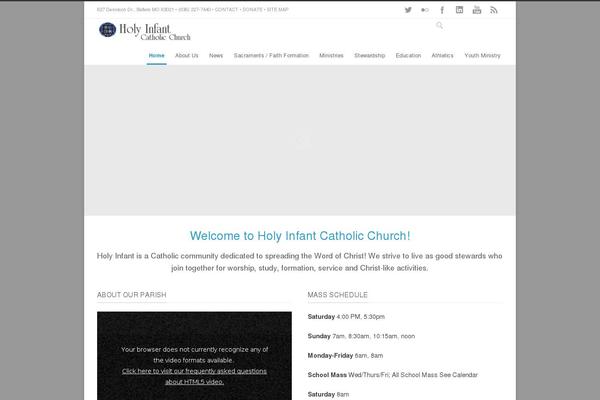Open the YouTube social icon
This screenshot has height=400, width=600.
click(x=476, y=10)
